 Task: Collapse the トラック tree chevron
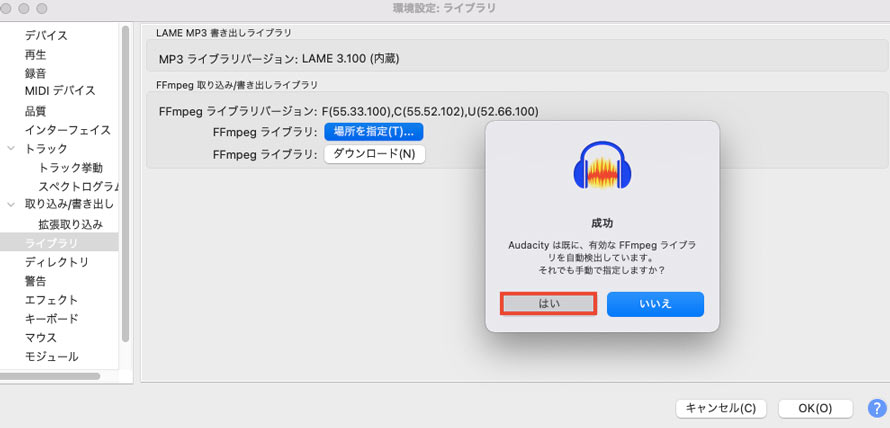pos(11,149)
